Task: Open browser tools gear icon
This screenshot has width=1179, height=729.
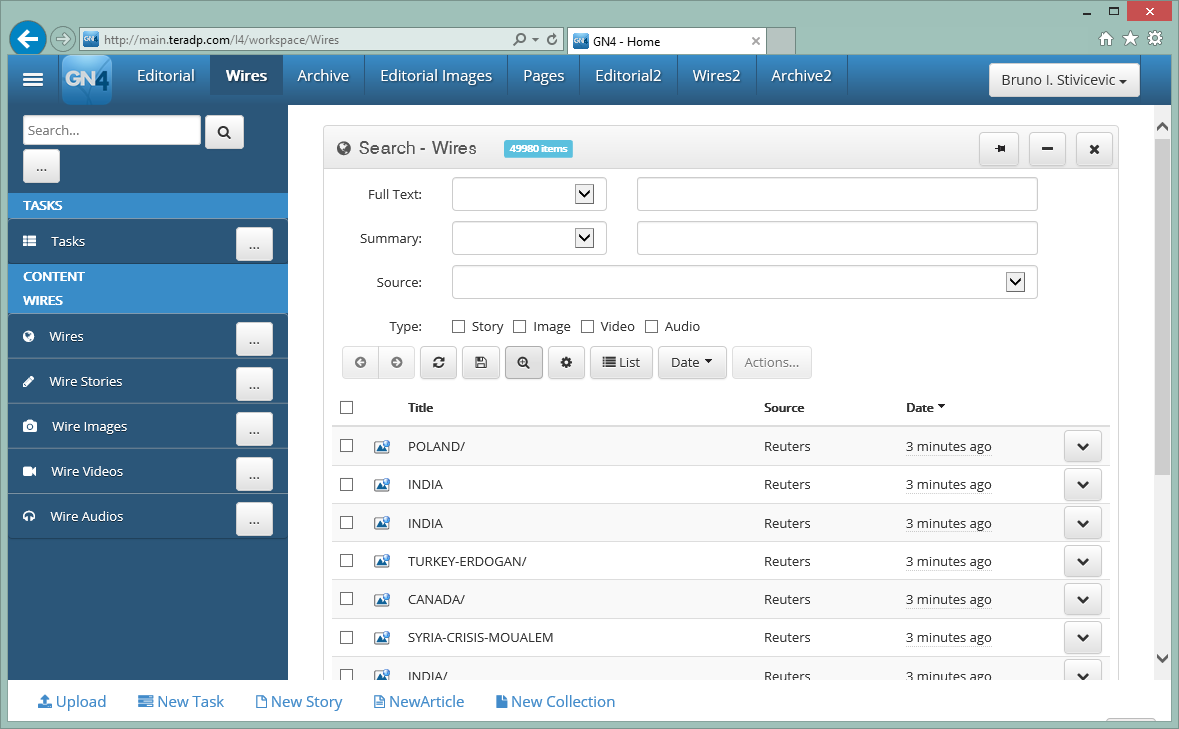Action: [1155, 38]
